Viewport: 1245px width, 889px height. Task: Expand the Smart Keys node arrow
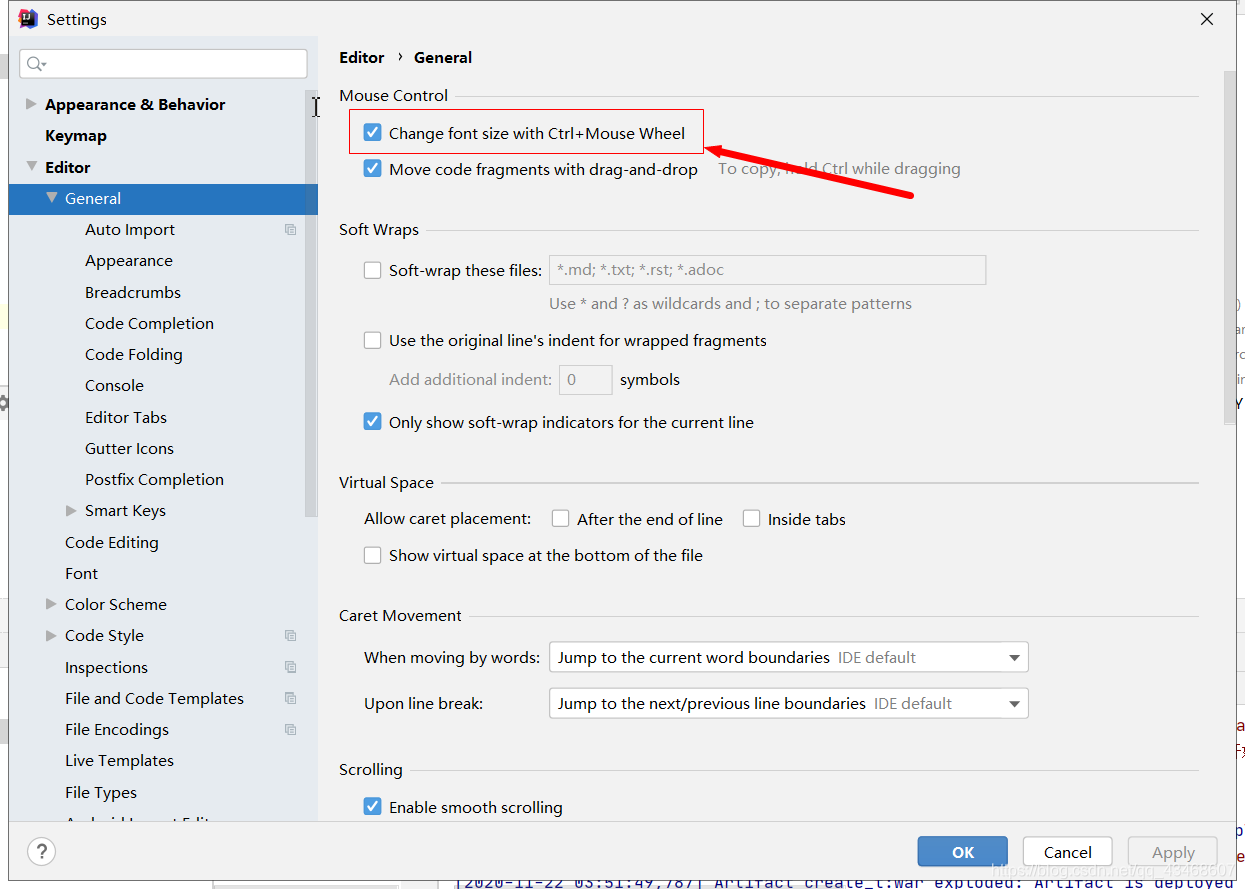coord(71,510)
